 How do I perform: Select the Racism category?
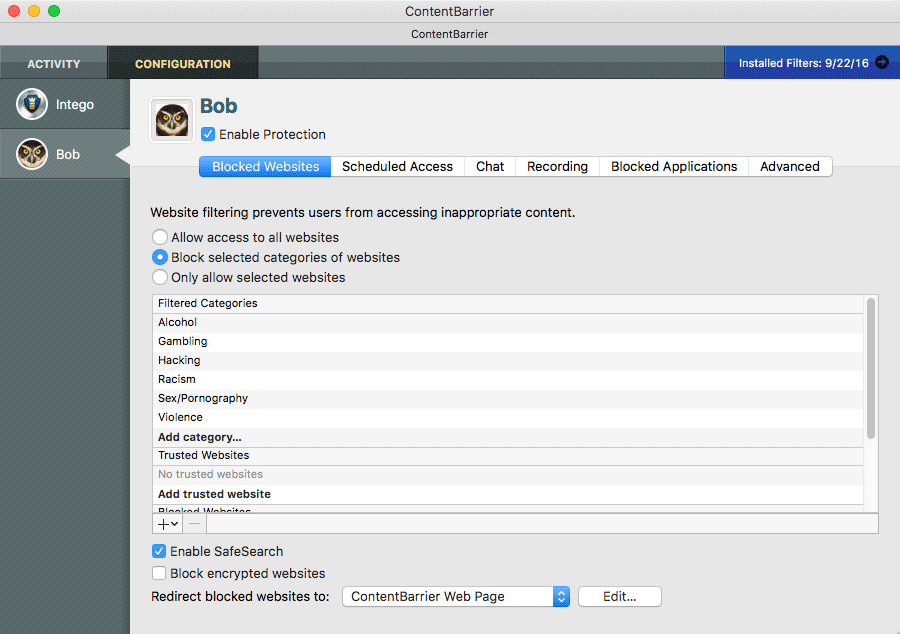[508, 379]
